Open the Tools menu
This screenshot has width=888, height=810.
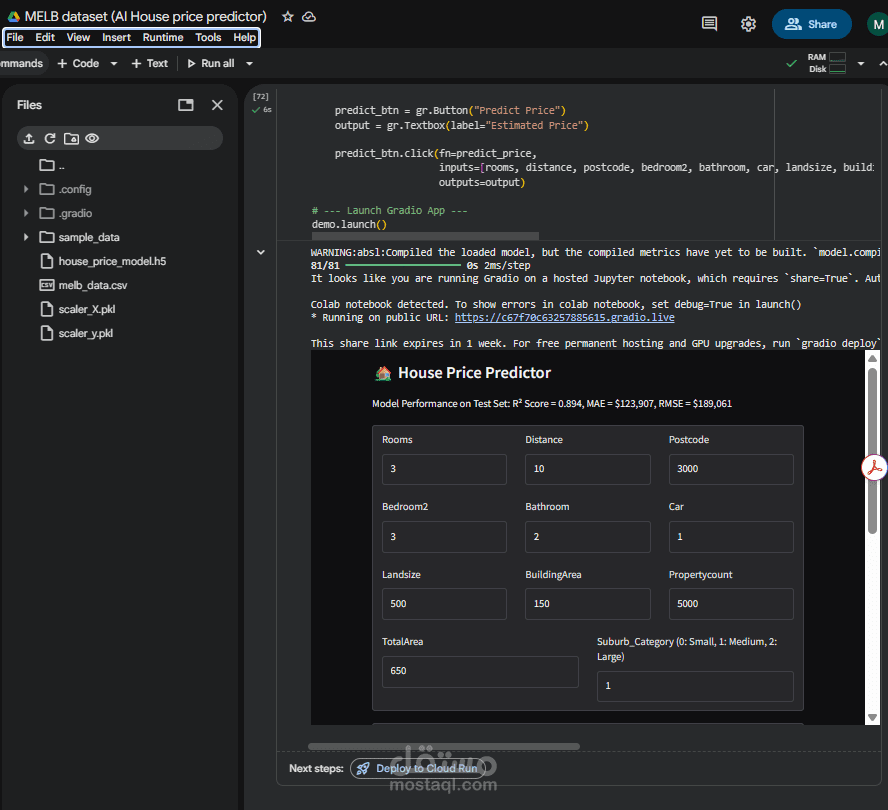(x=208, y=37)
